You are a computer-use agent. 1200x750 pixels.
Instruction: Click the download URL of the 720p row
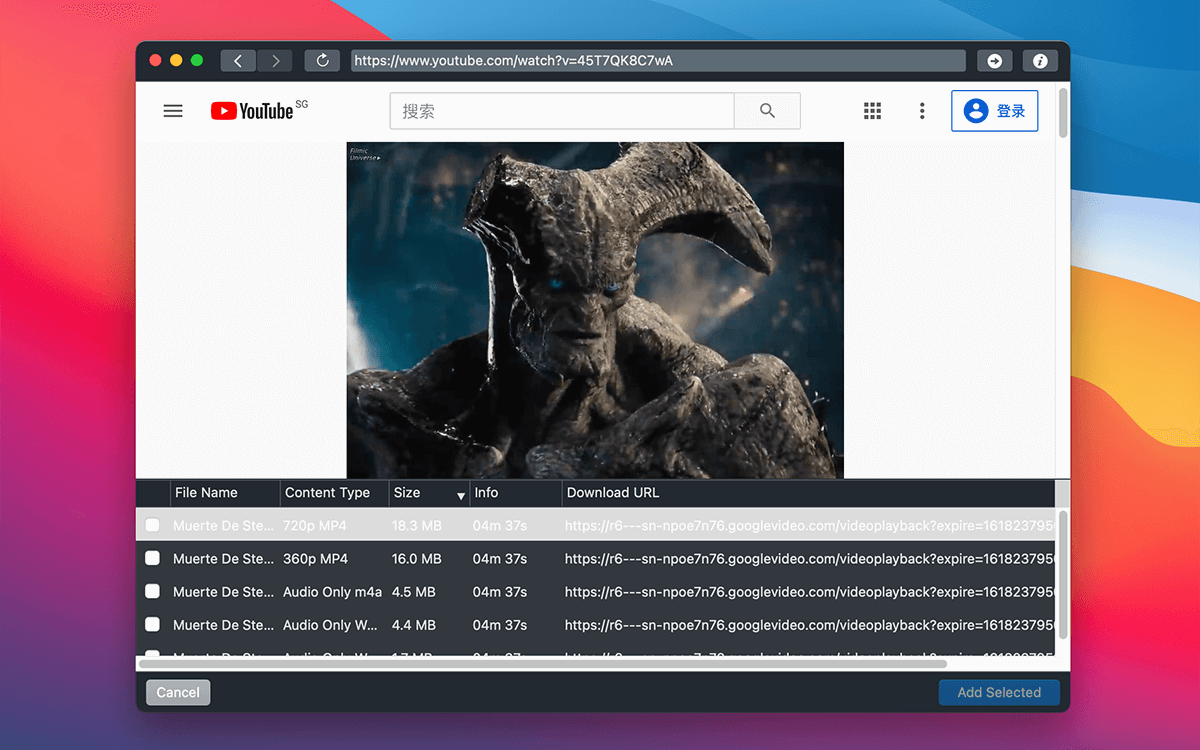(x=809, y=525)
